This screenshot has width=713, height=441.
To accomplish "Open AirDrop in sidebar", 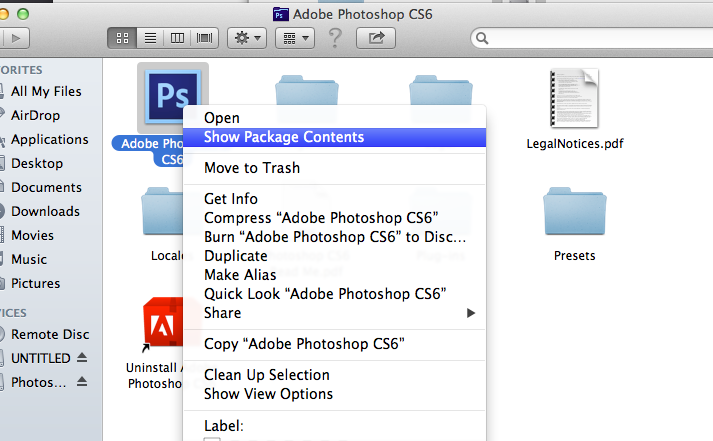I will click(35, 115).
